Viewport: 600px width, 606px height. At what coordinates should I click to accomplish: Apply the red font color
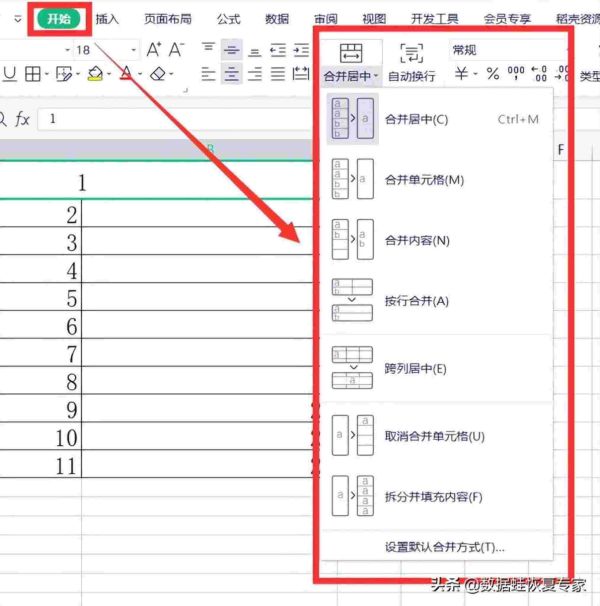[x=126, y=73]
